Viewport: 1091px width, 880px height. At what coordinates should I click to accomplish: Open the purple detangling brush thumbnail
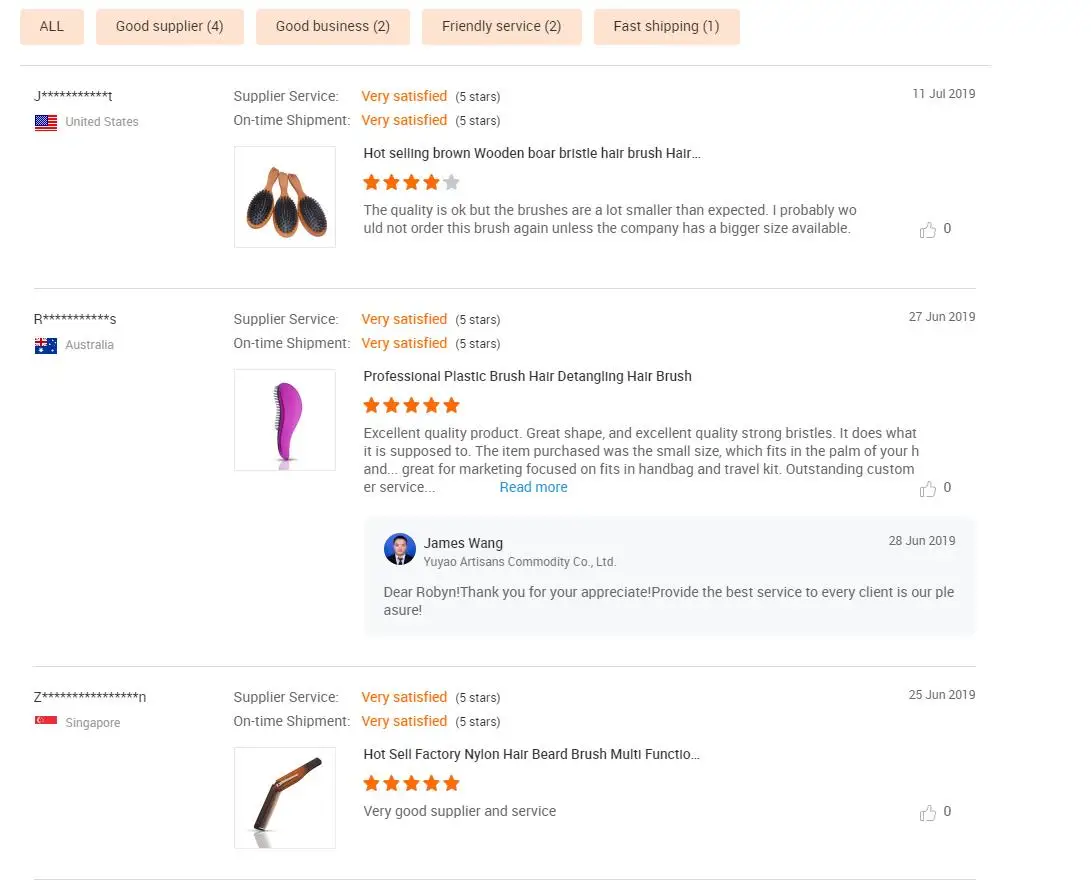[285, 420]
